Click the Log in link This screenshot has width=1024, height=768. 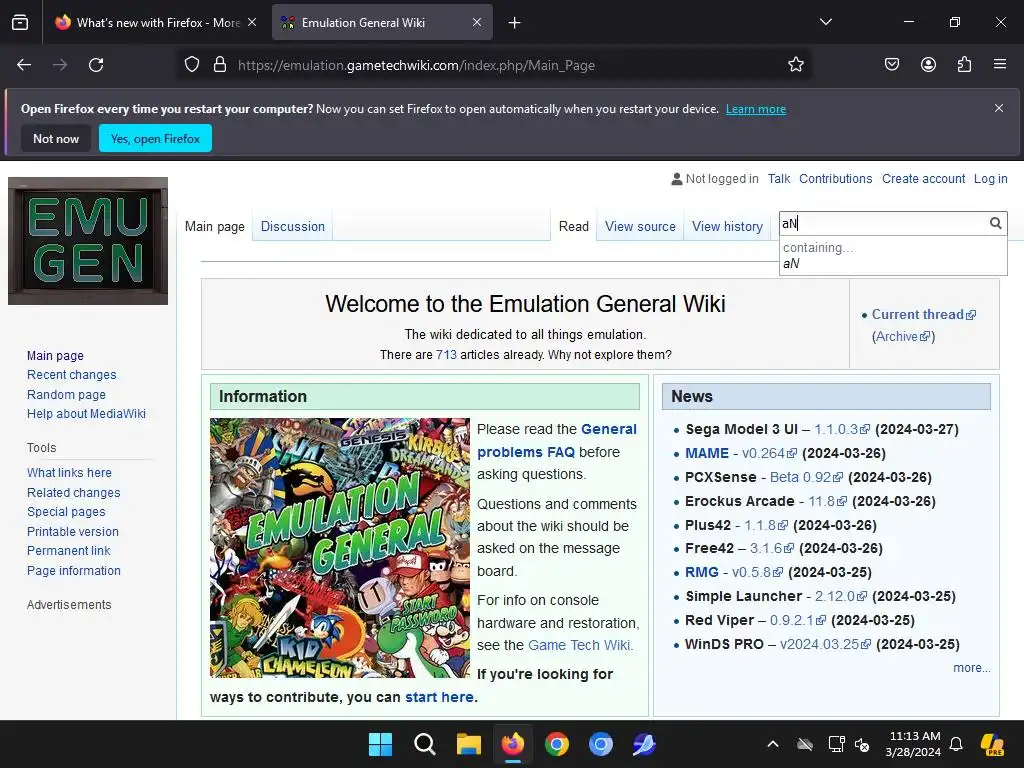click(x=990, y=179)
